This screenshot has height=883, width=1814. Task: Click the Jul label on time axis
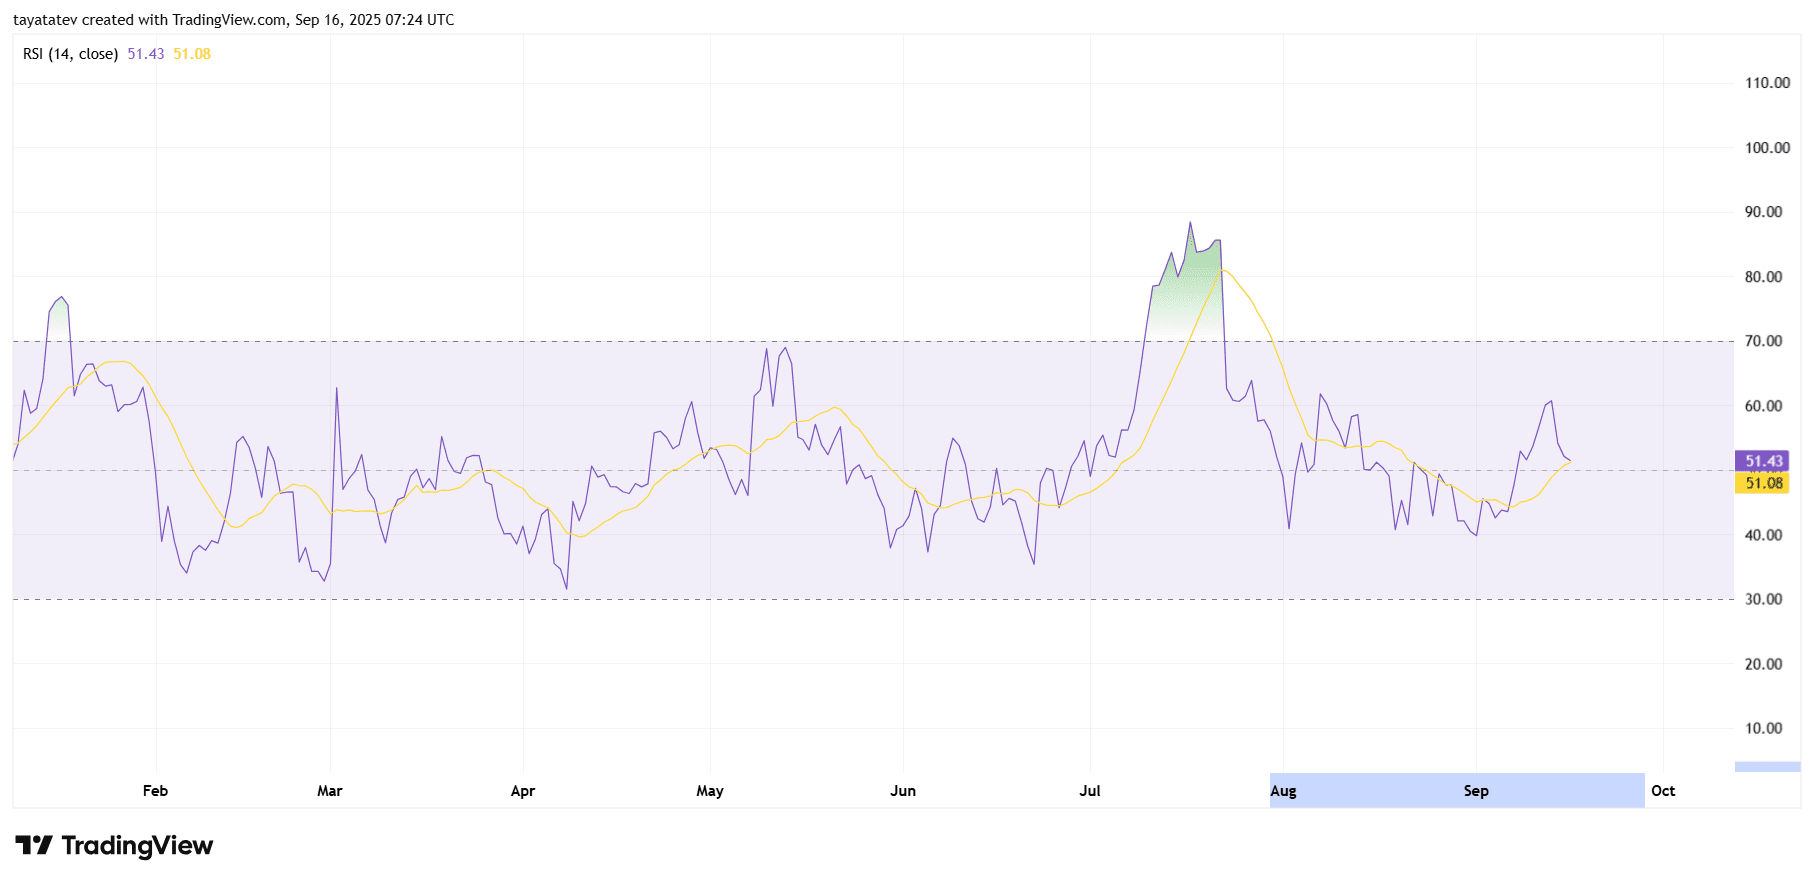(1090, 791)
